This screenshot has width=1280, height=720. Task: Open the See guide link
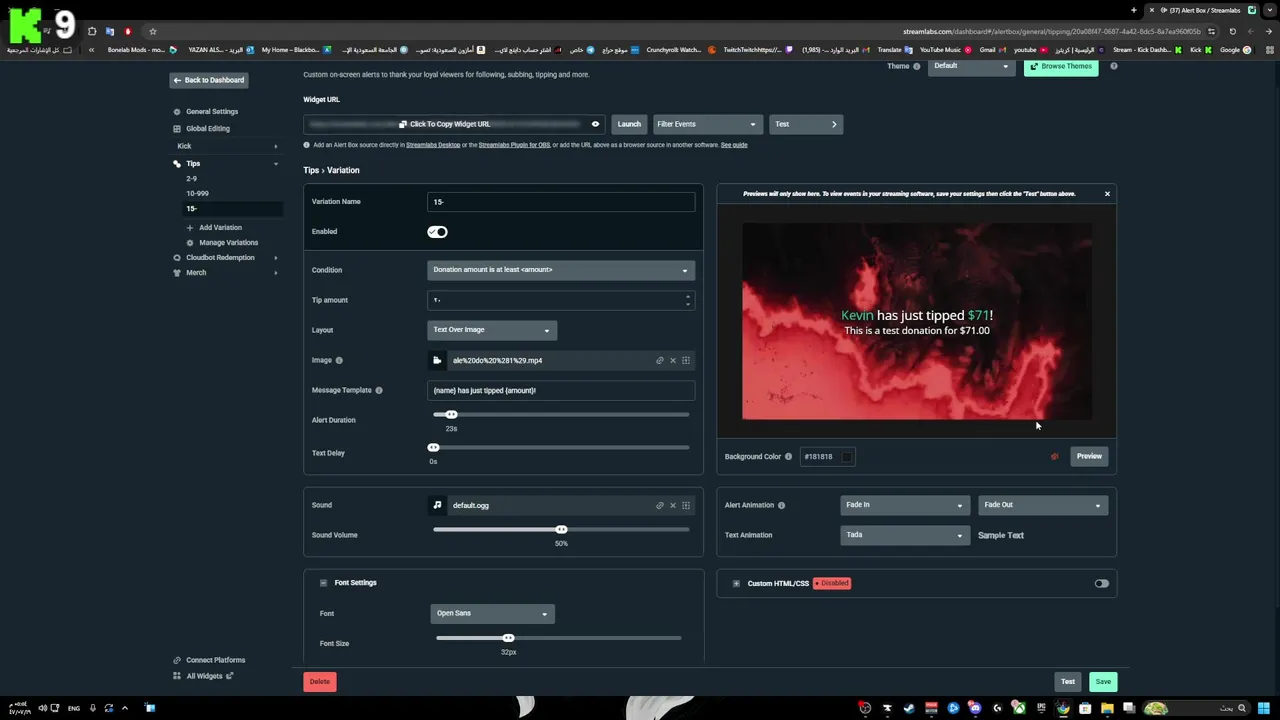click(734, 145)
